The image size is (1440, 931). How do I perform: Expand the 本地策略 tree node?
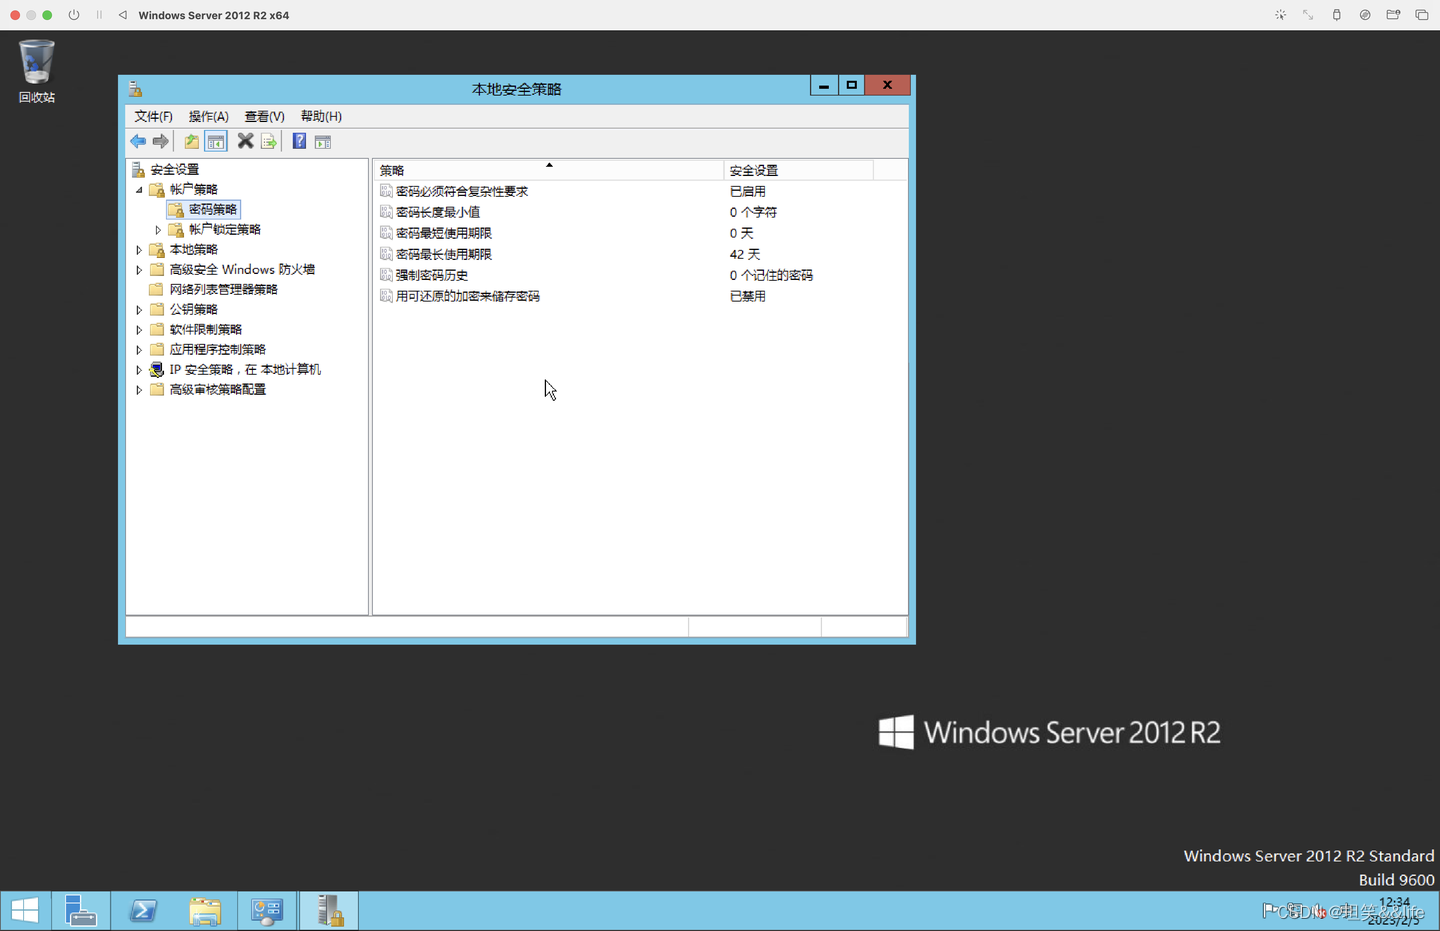pos(139,250)
